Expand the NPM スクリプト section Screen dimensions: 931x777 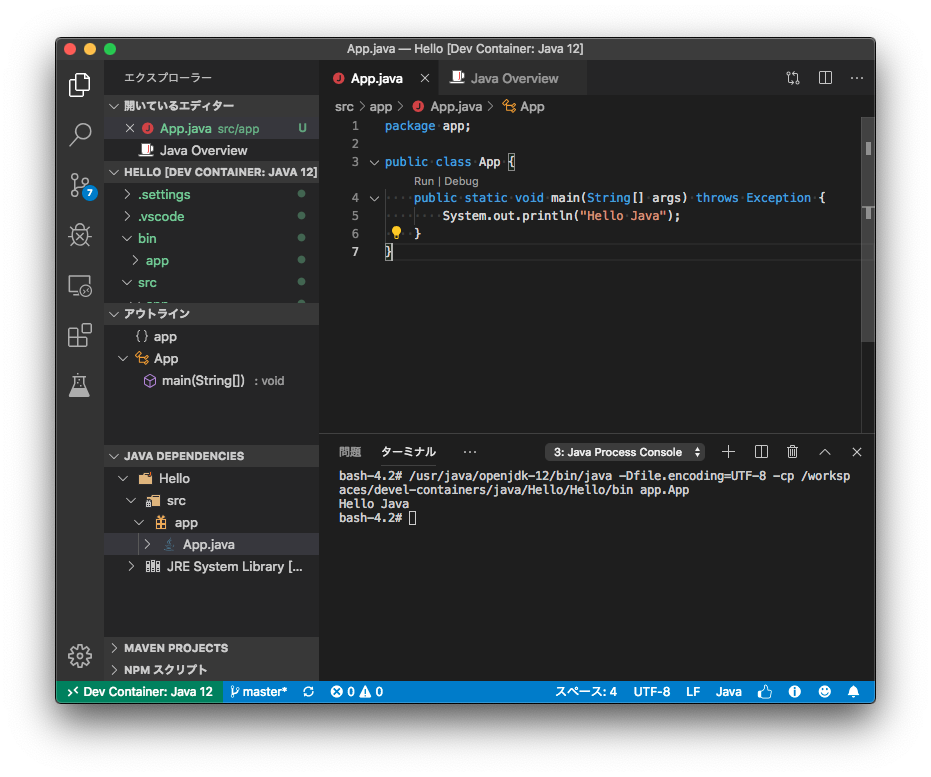(x=114, y=670)
